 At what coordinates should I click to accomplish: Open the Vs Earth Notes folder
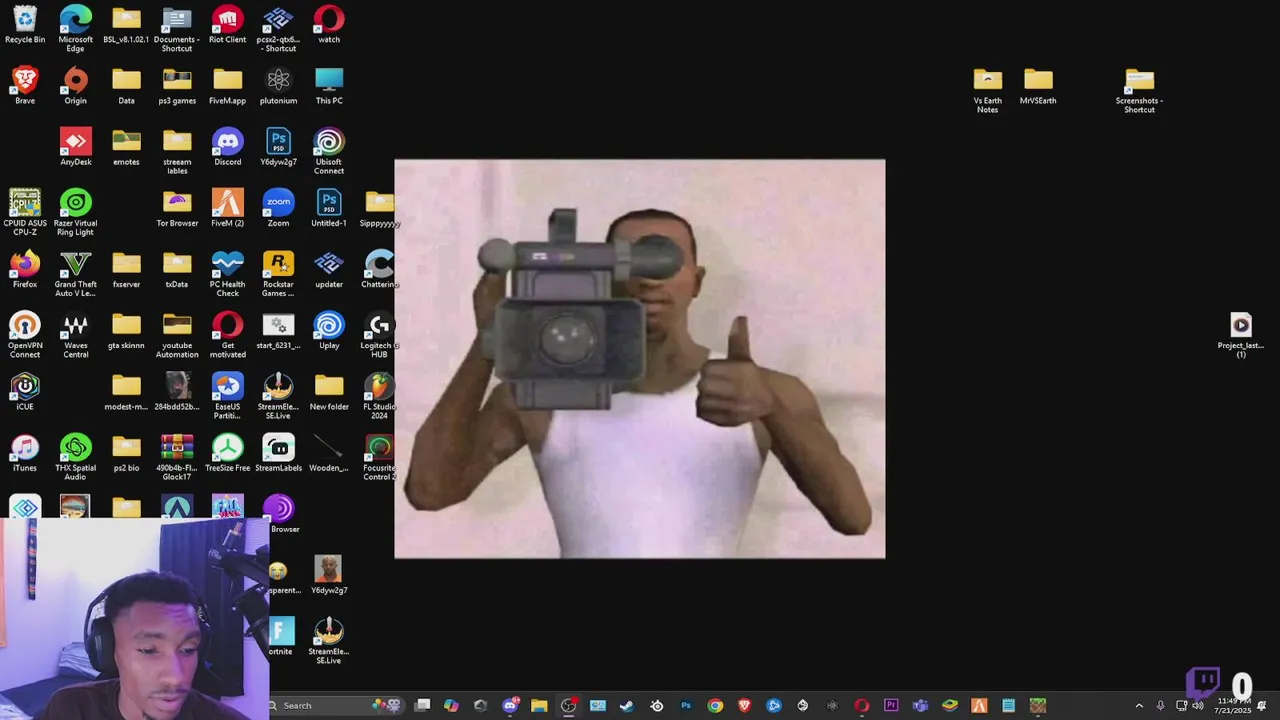(987, 90)
